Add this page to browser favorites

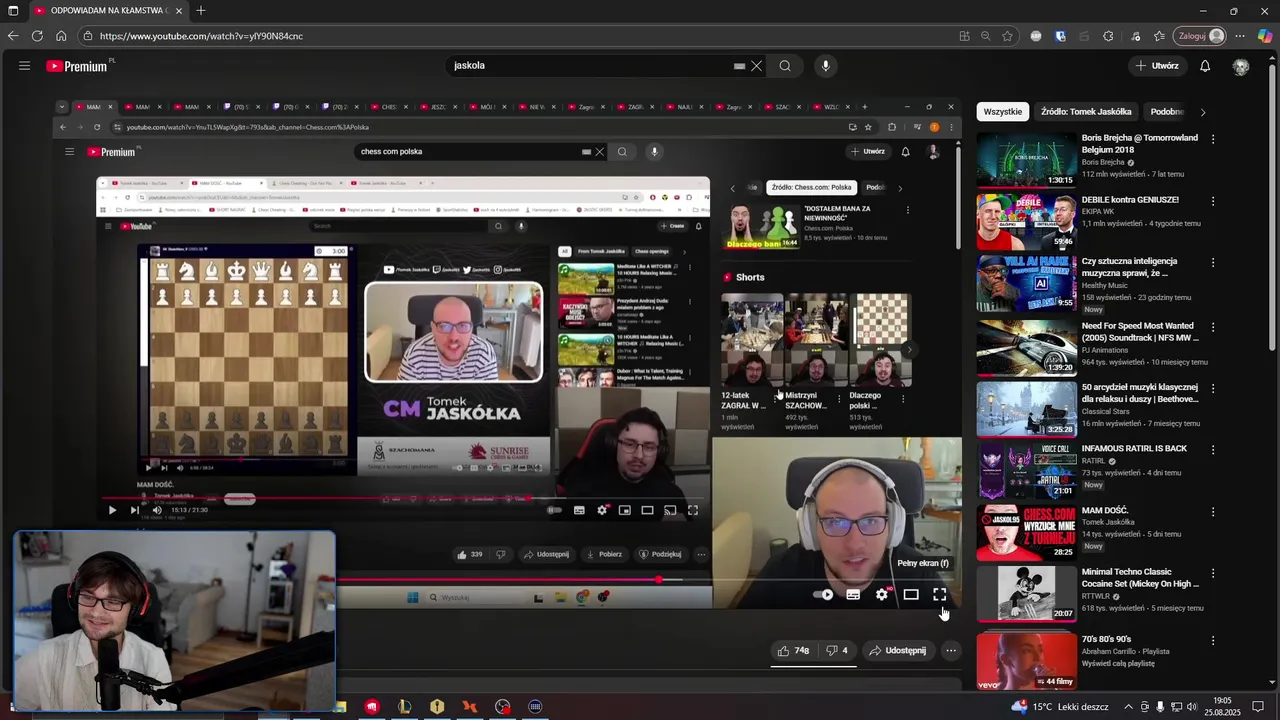click(x=1007, y=36)
